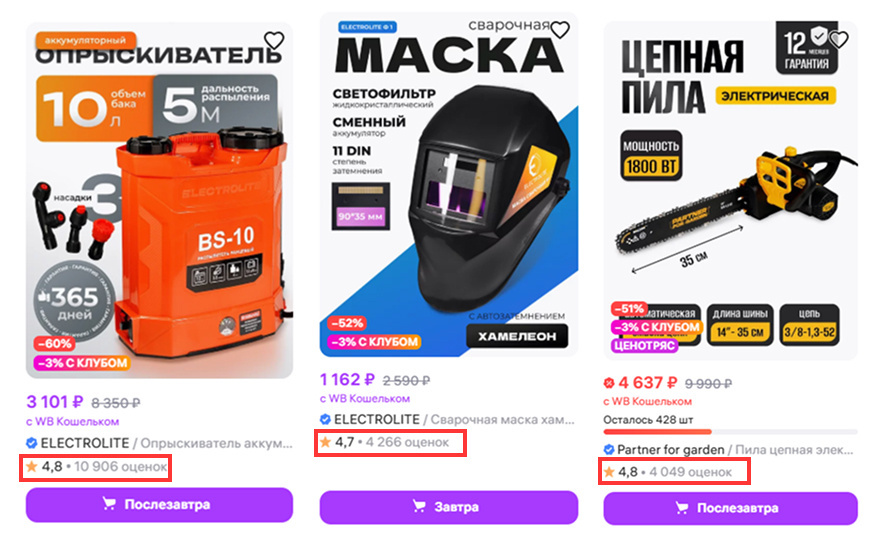Open the 4 266 оценок reviews link
Image resolution: width=888 pixels, height=541 pixels.
(407, 442)
